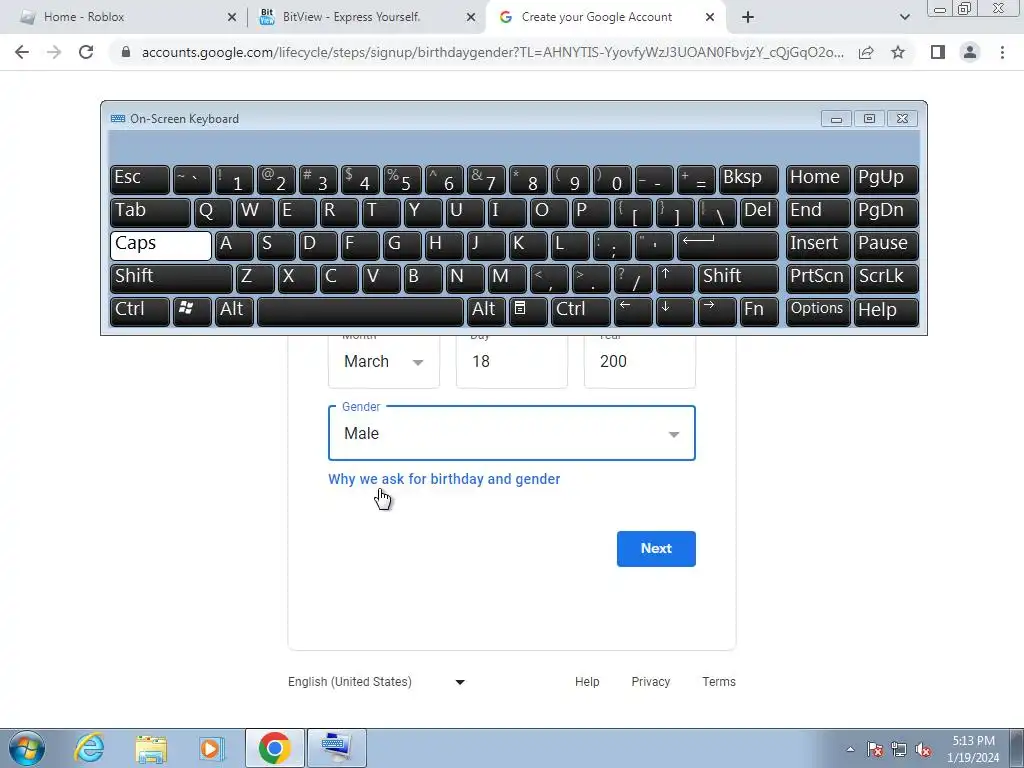Click the on-screen spacebar
1024x768 pixels.
point(360,311)
